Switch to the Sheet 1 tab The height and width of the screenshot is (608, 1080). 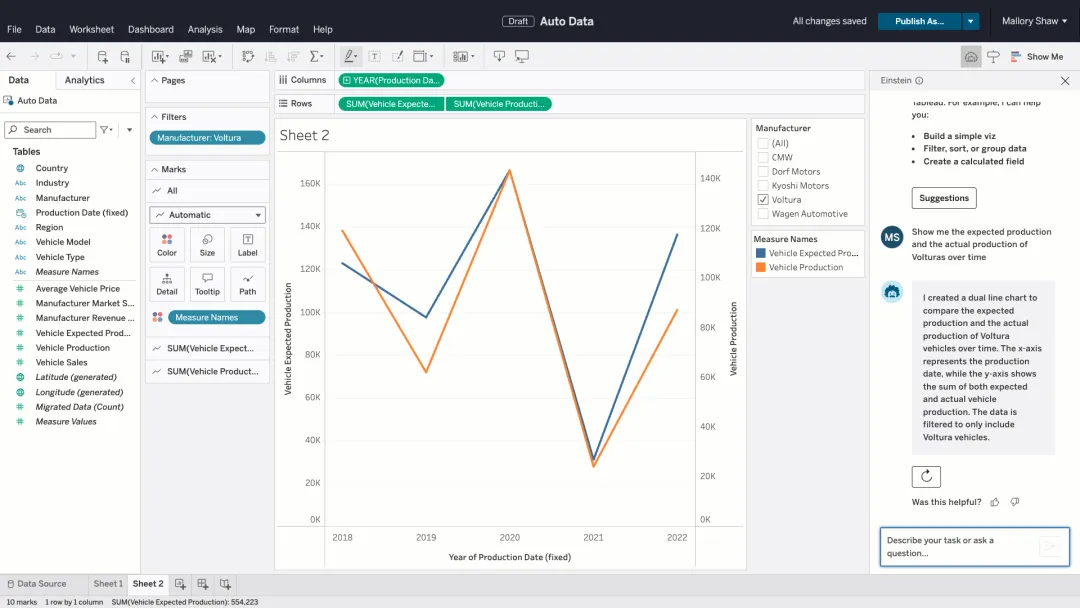click(108, 584)
